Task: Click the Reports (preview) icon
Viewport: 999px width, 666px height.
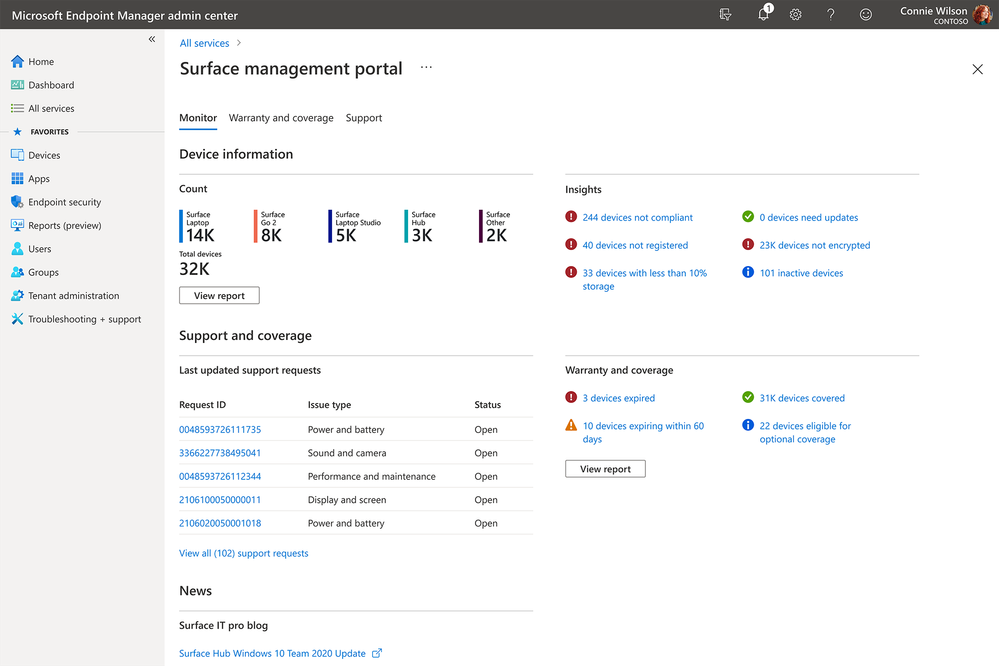Action: pyautogui.click(x=17, y=225)
